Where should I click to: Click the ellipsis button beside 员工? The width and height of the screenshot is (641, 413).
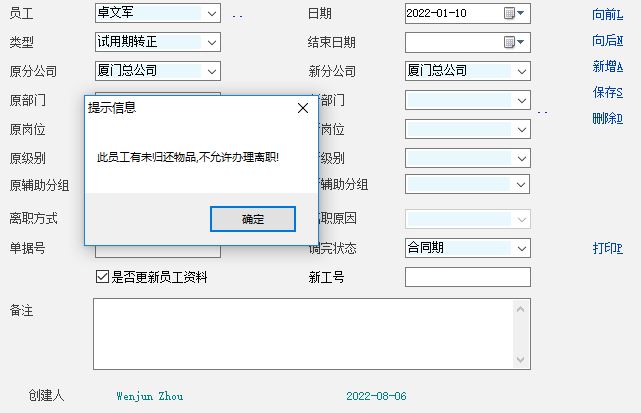[x=237, y=15]
